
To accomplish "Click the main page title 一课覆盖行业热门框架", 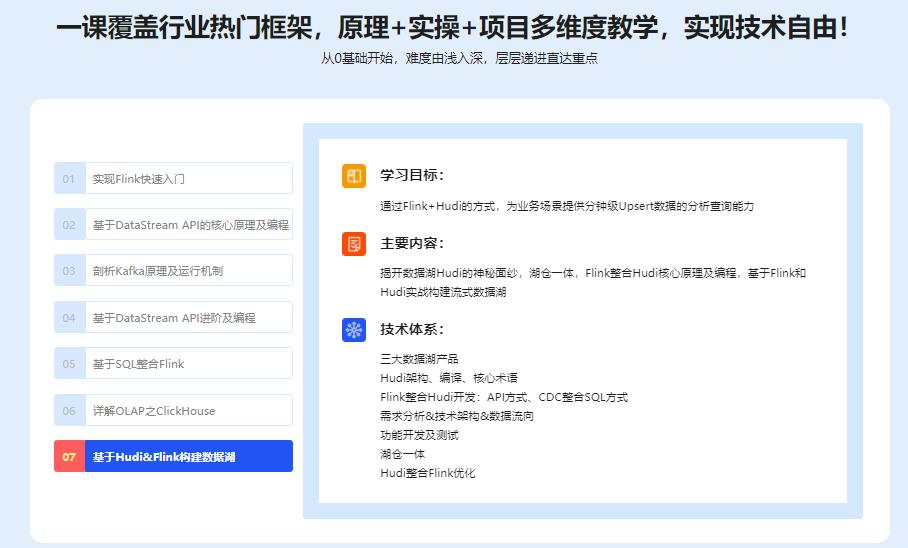I will click(x=453, y=27).
